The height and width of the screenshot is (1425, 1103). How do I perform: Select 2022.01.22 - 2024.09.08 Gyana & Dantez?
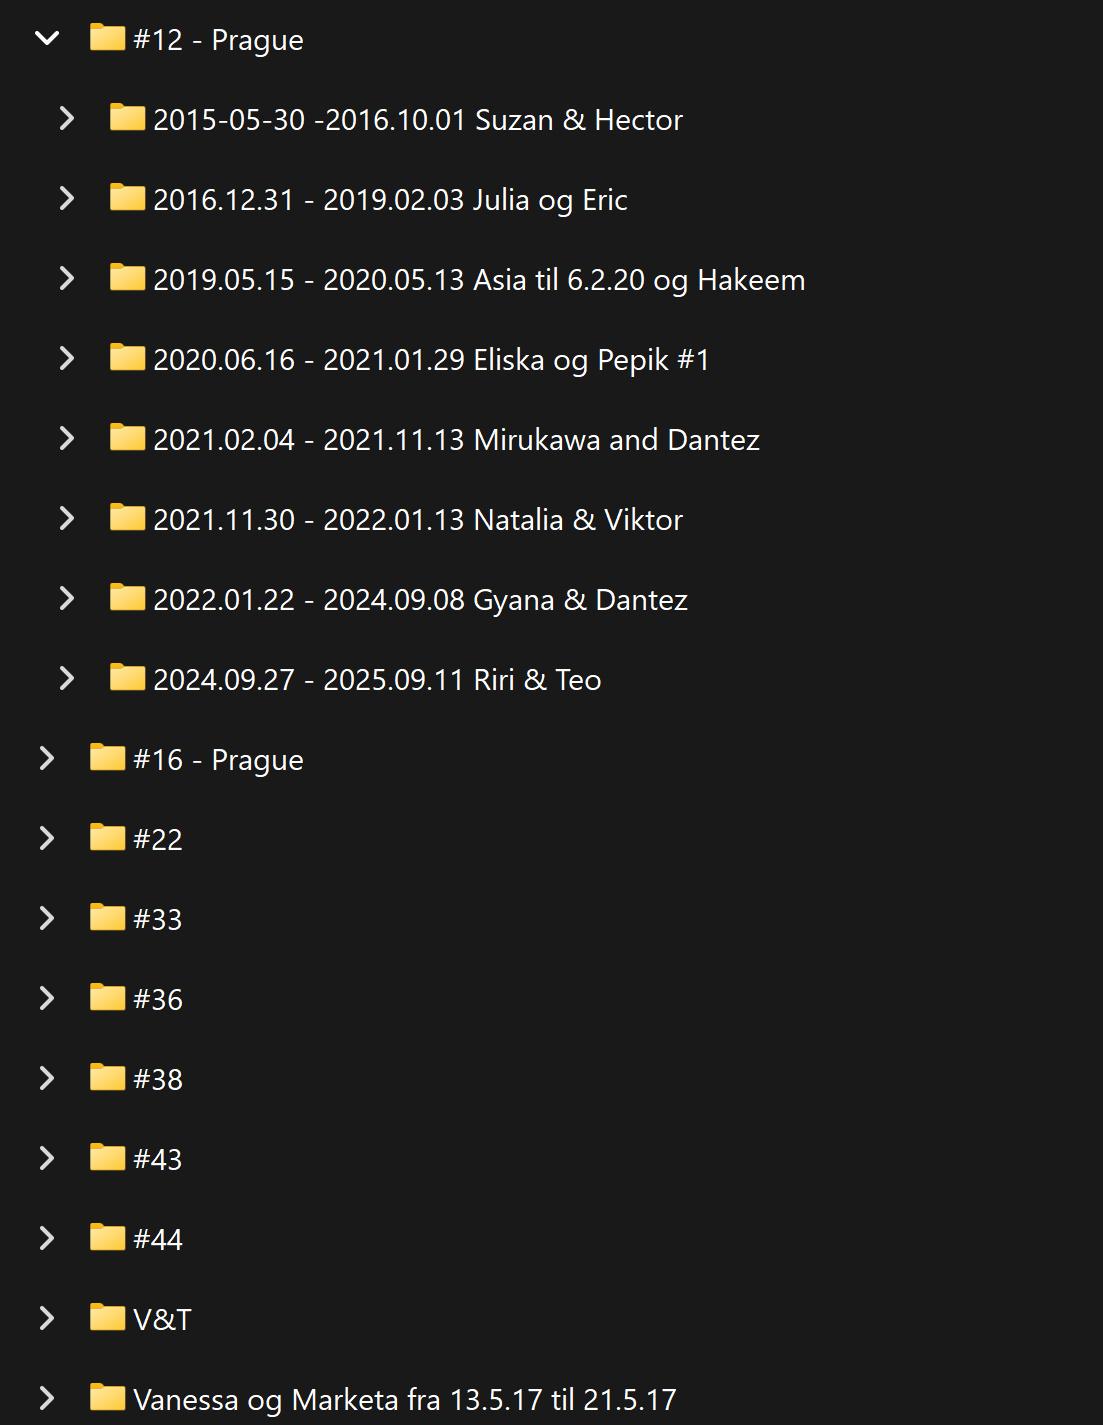point(420,600)
